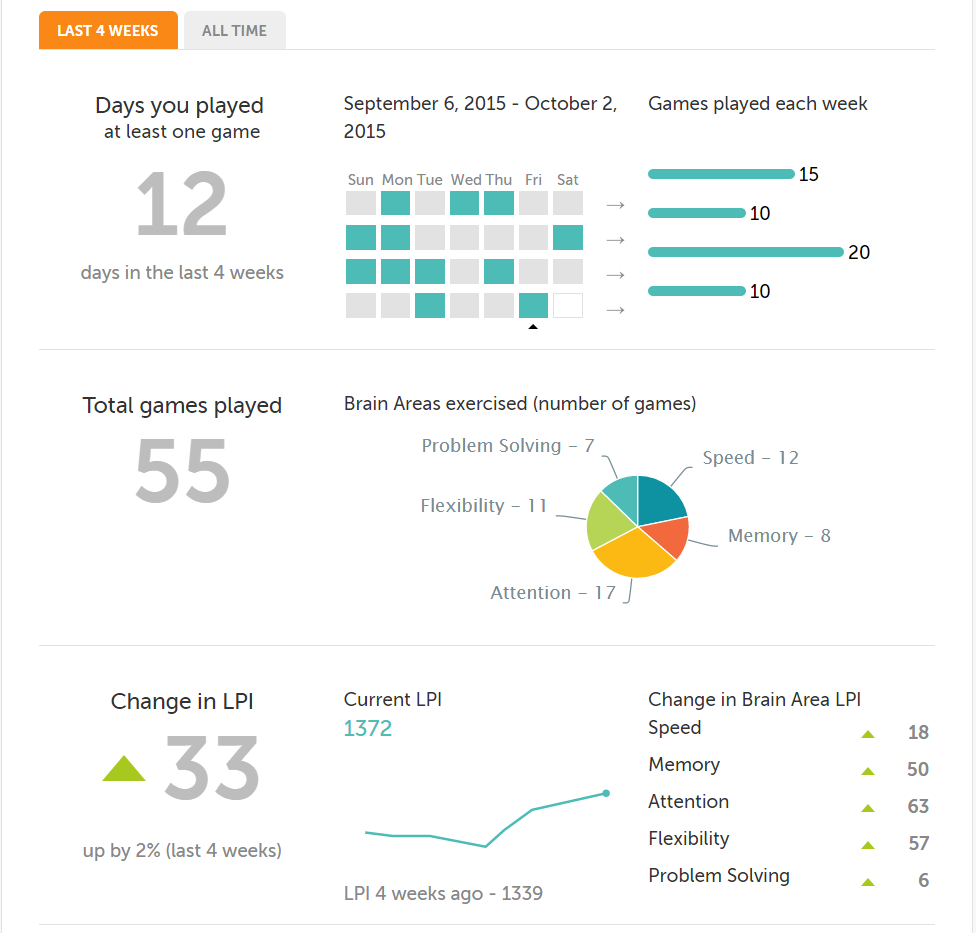Click the Attention LPI change value 63
The width and height of the screenshot is (976, 933).
pos(918,806)
